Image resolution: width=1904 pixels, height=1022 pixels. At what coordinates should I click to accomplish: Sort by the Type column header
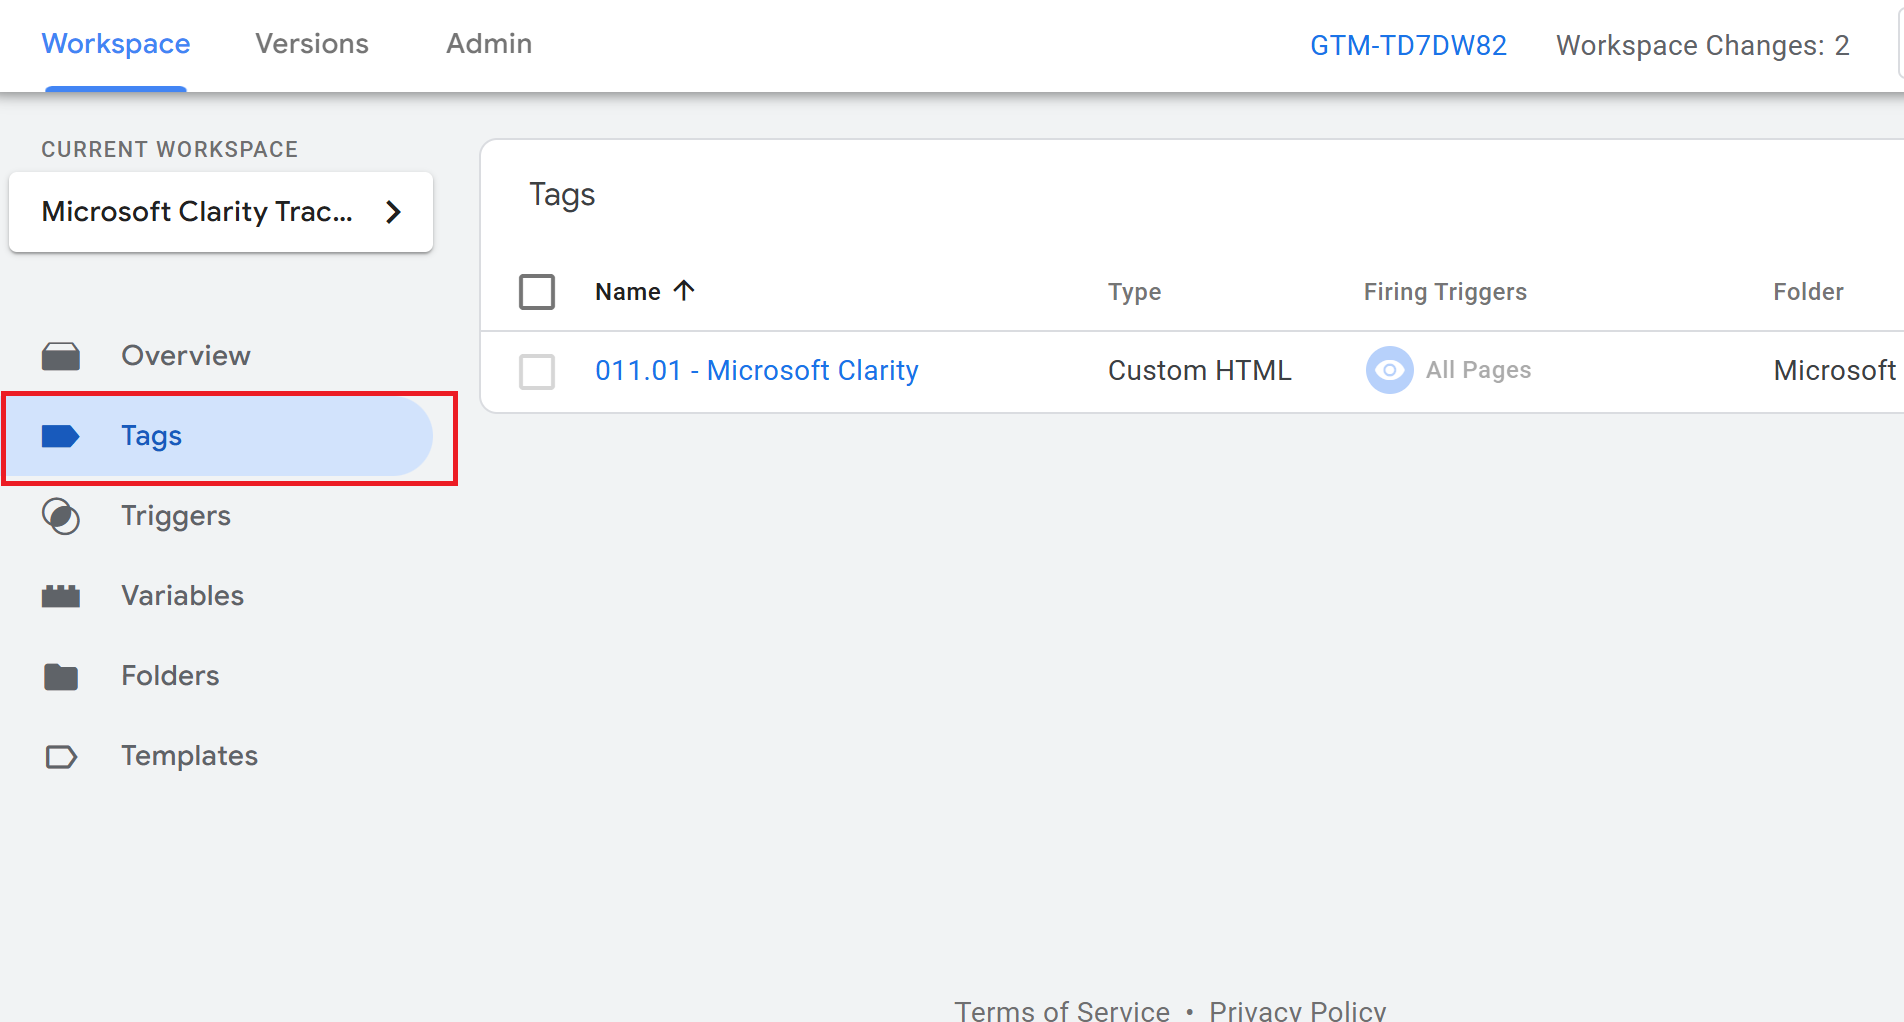[1134, 292]
